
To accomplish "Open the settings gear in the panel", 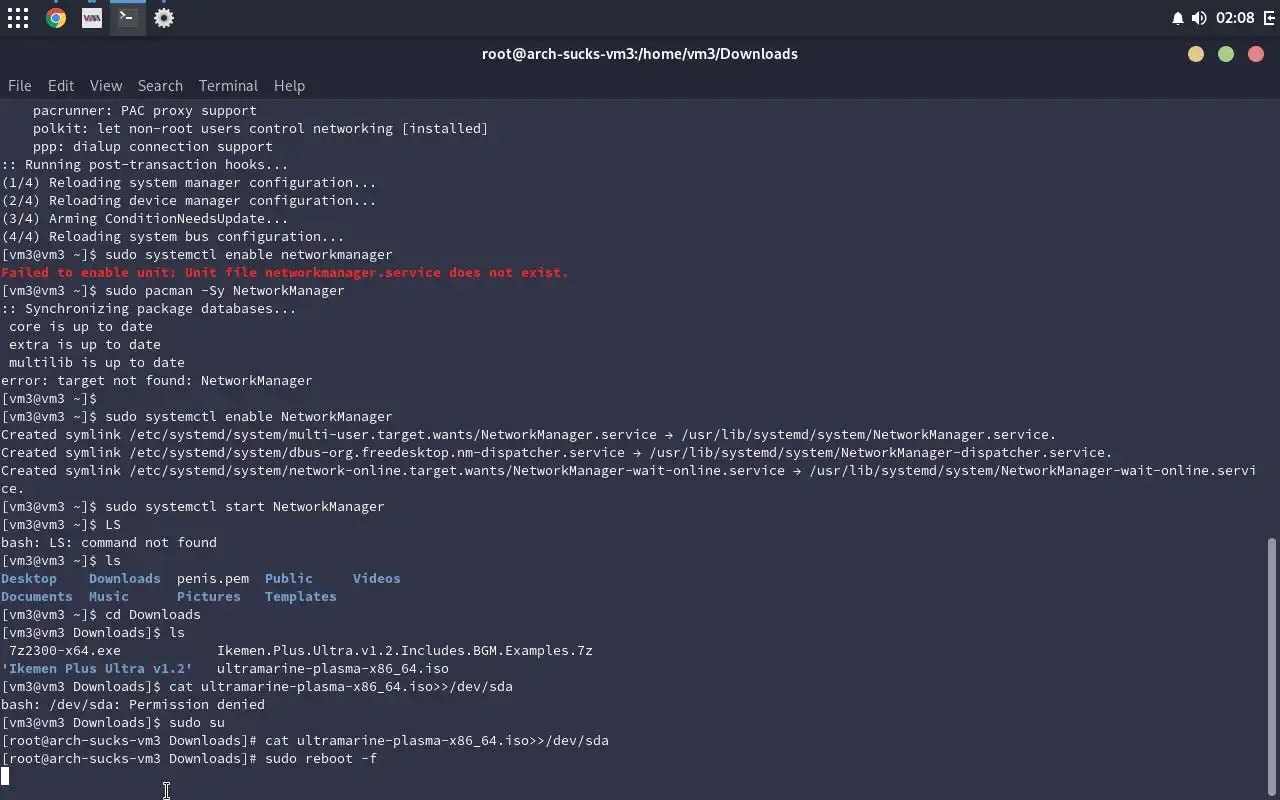I will coord(164,18).
